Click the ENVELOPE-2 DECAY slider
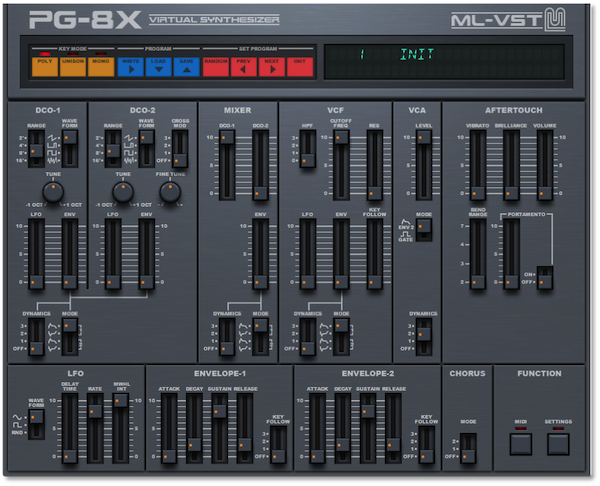 pyautogui.click(x=342, y=429)
